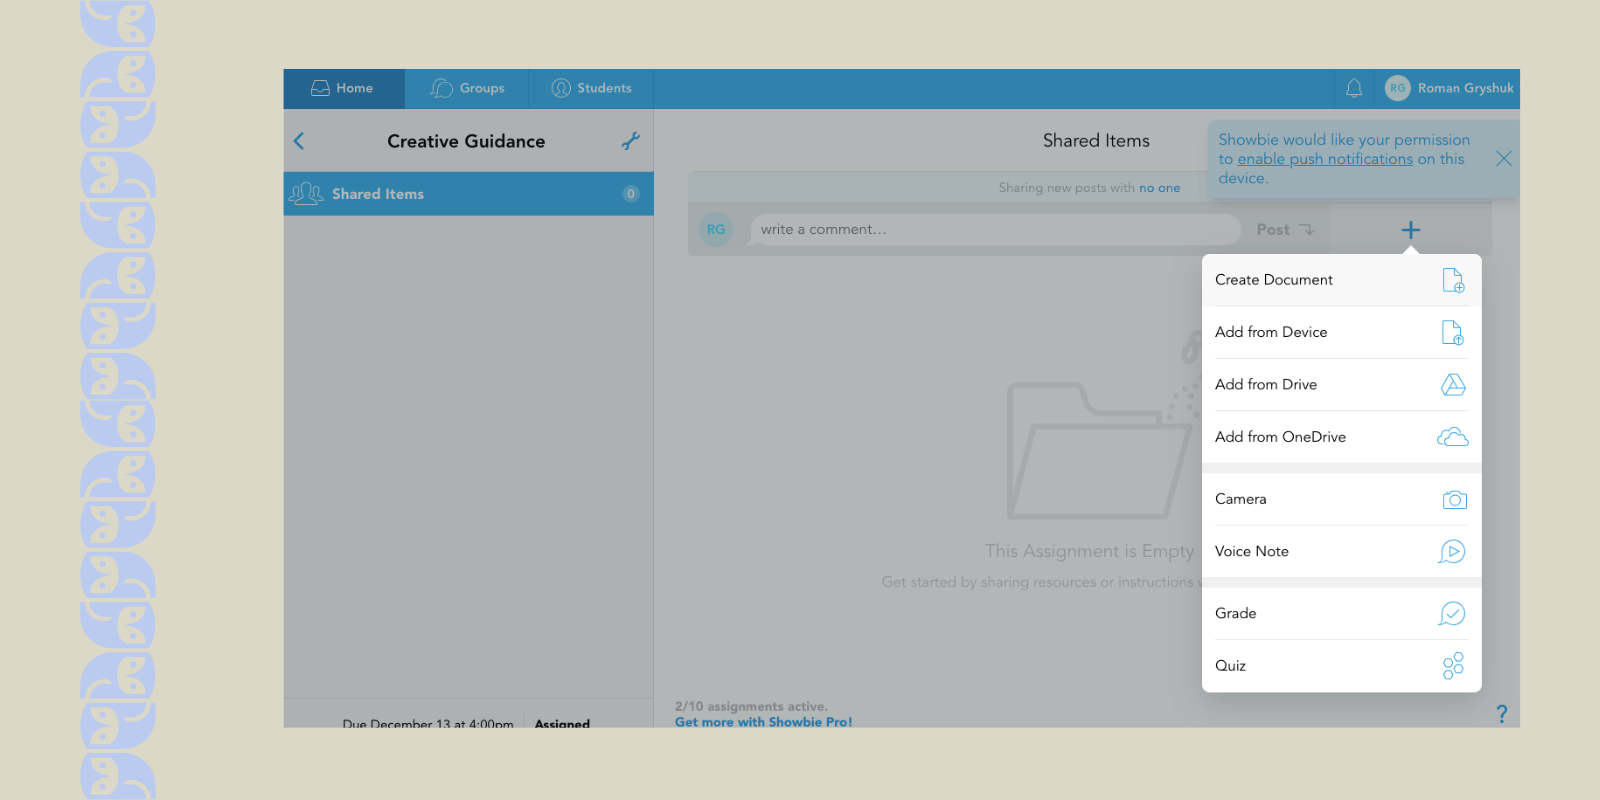Click the Shared Items heading

(x=1096, y=141)
